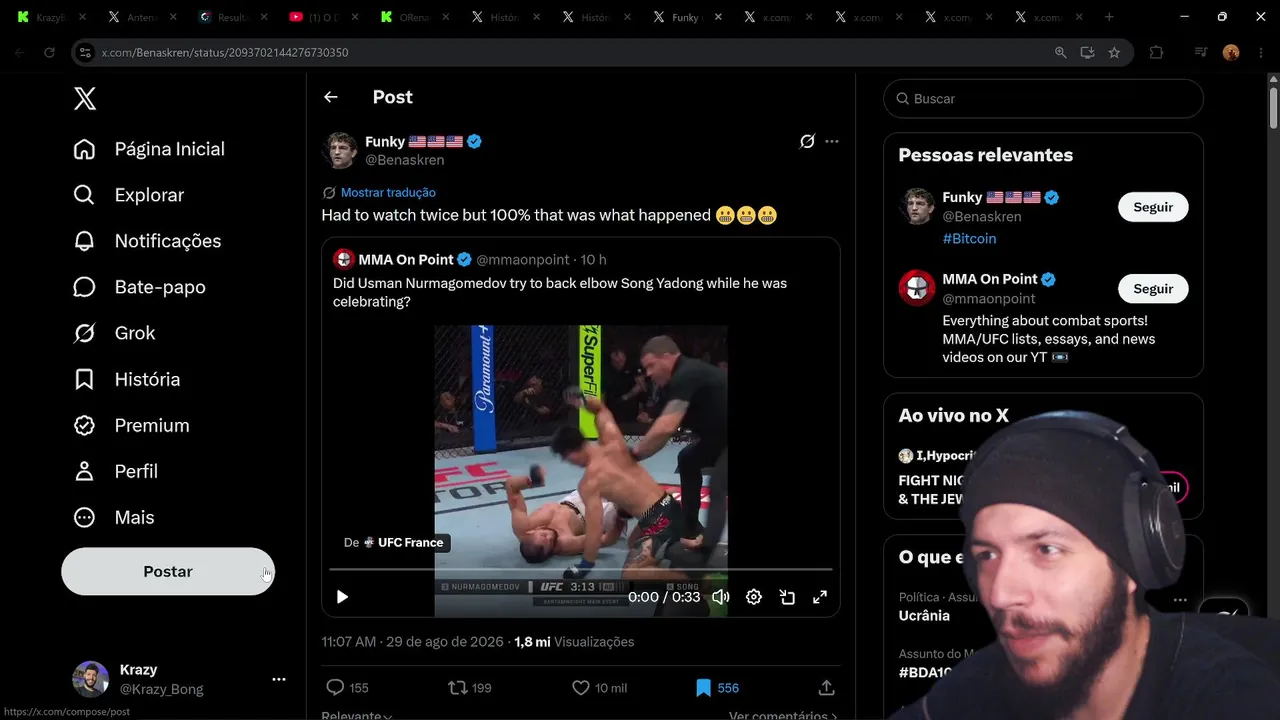Open more options for the Ucrânia trend
Image resolution: width=1280 pixels, height=720 pixels.
[1180, 601]
